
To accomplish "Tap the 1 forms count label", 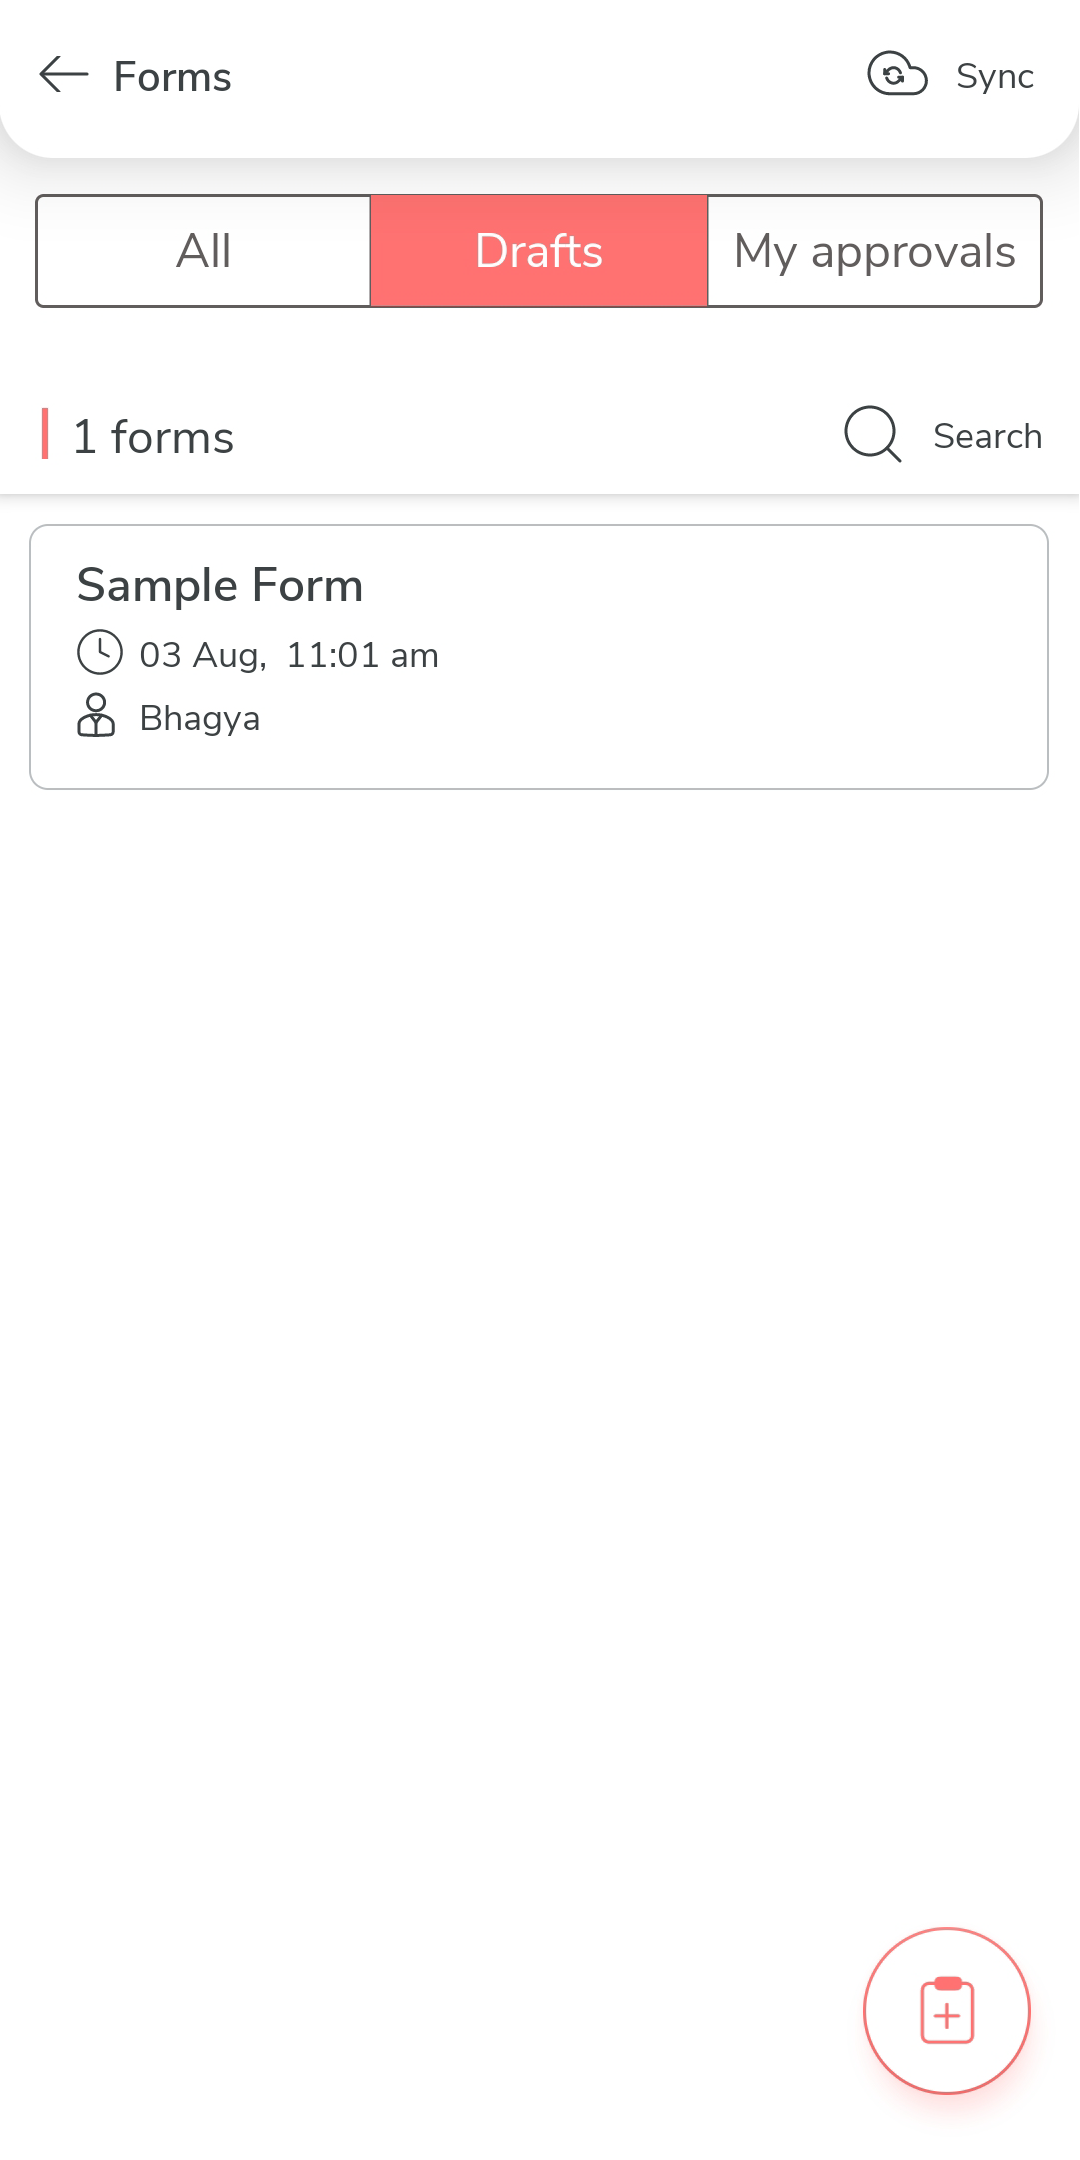I will pyautogui.click(x=153, y=437).
